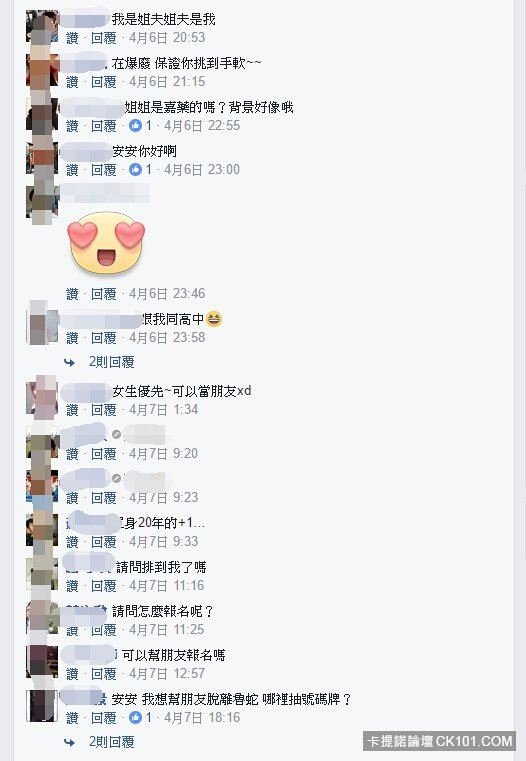Like the 女生優先 comment
The image size is (526, 761).
coord(72,410)
